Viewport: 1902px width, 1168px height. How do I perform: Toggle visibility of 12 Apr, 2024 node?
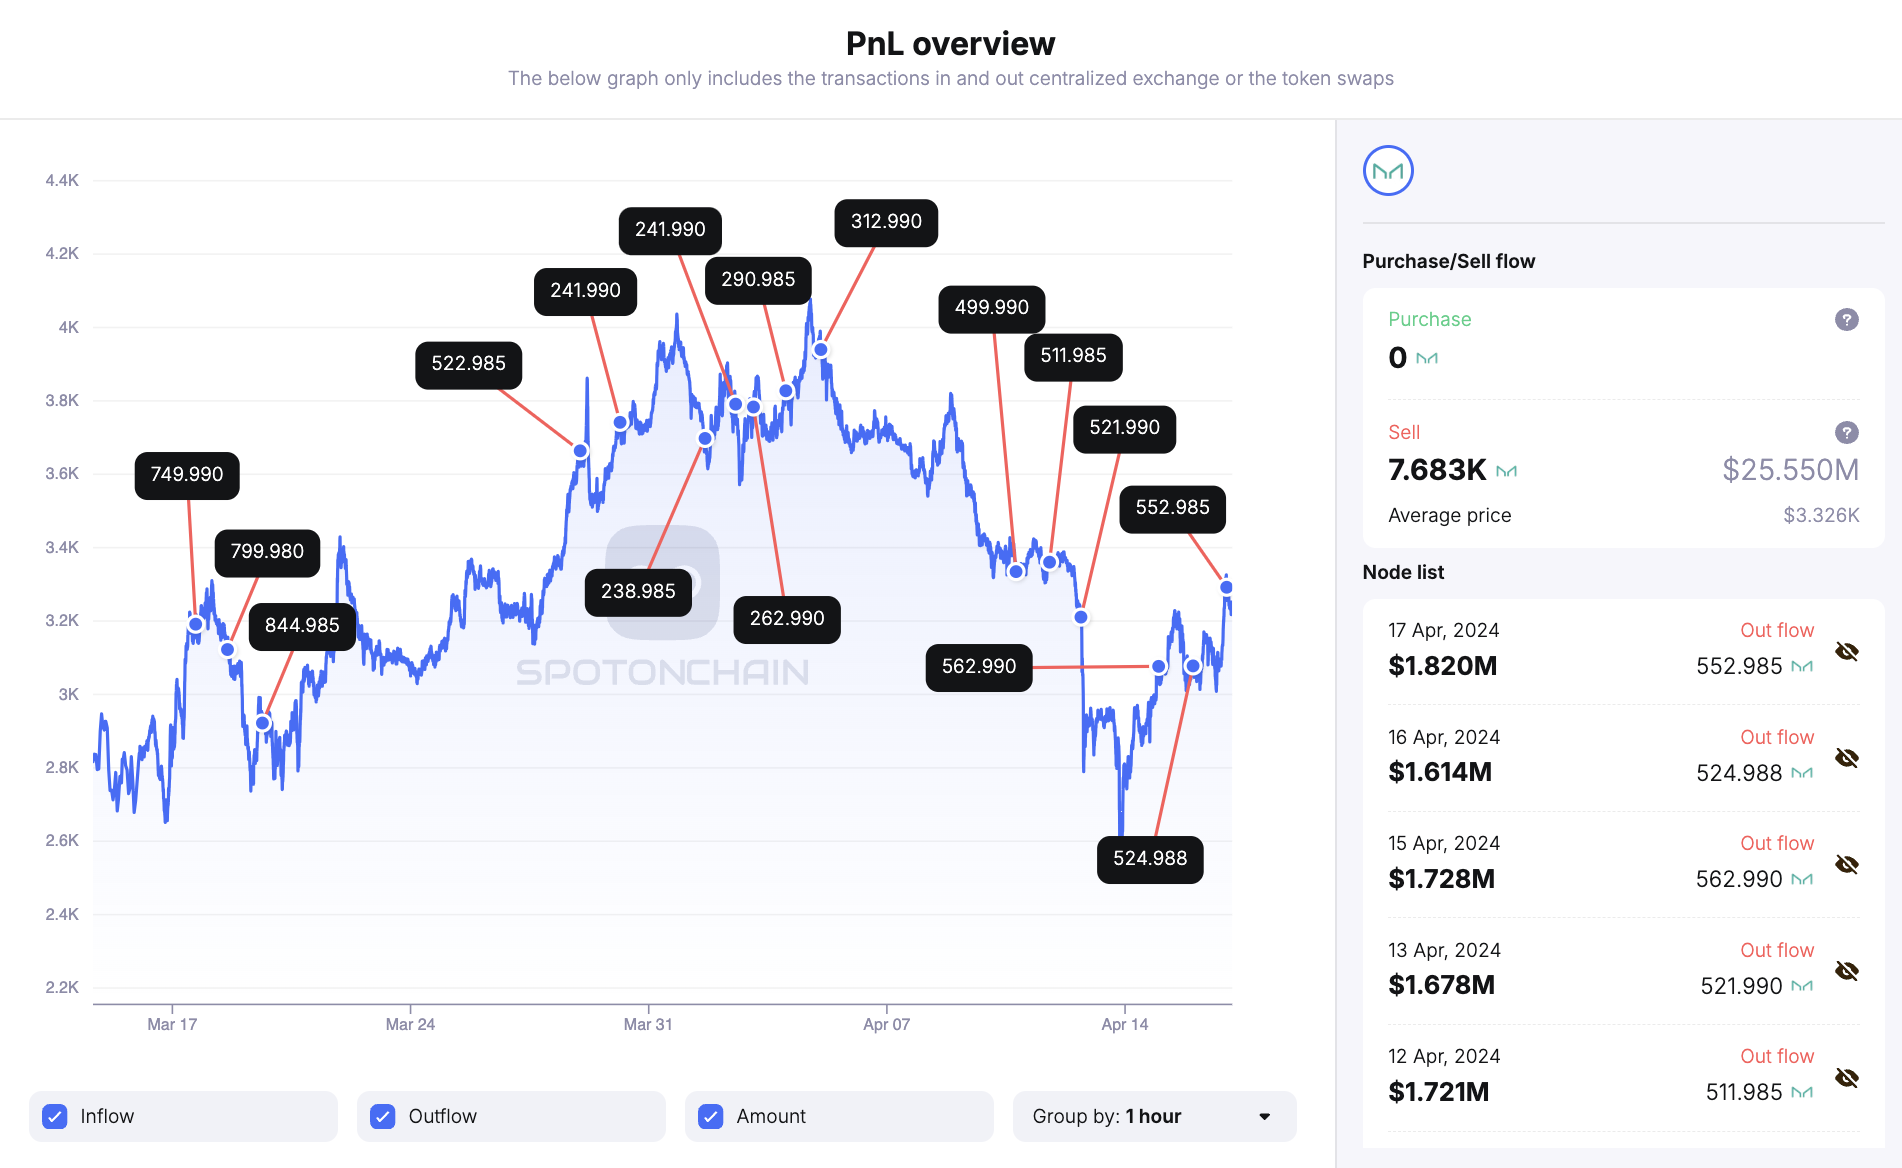1846,1078
